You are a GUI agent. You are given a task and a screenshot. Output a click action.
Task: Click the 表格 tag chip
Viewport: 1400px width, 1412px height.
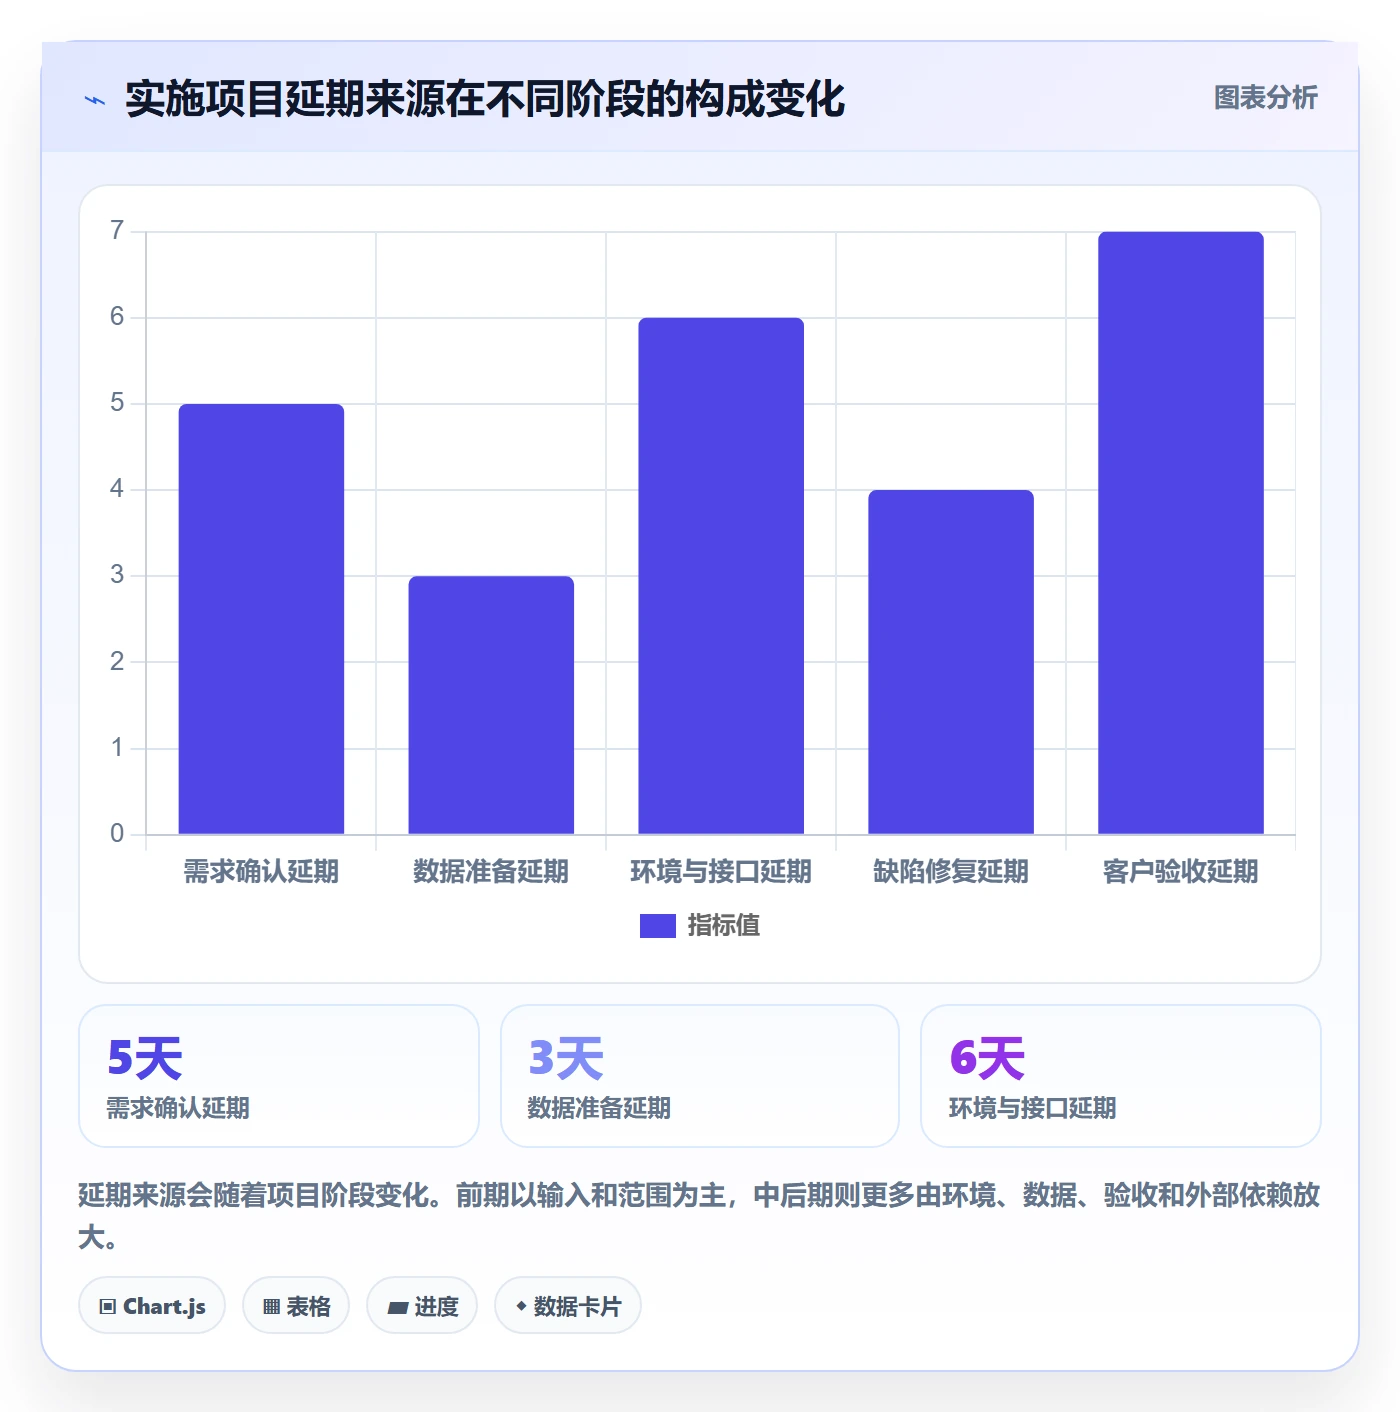(x=296, y=1306)
